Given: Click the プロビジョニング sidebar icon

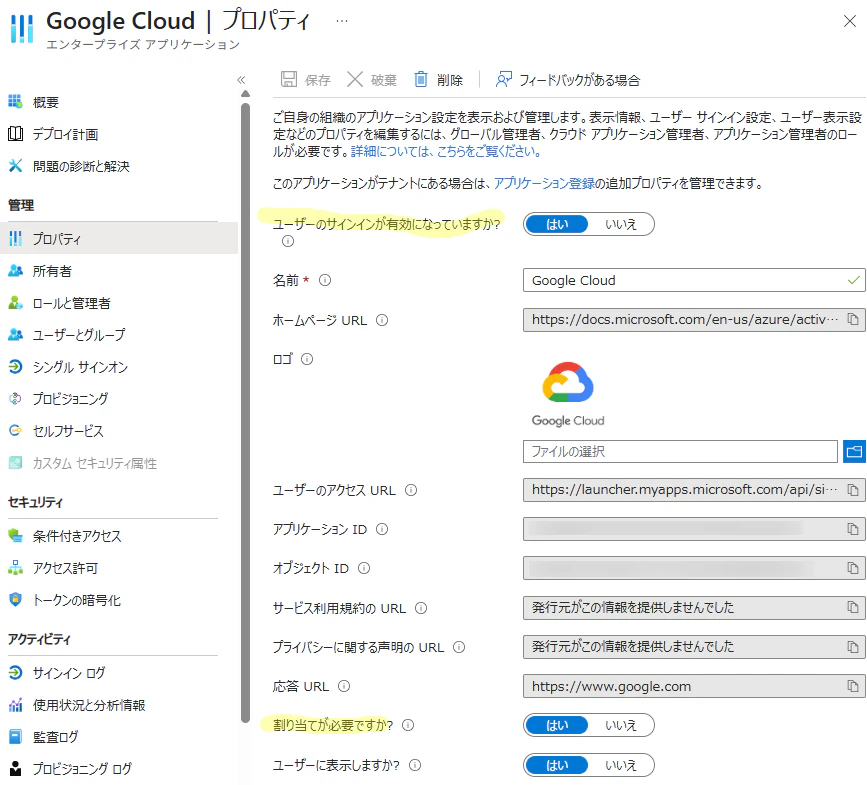Looking at the screenshot, I should (x=15, y=398).
